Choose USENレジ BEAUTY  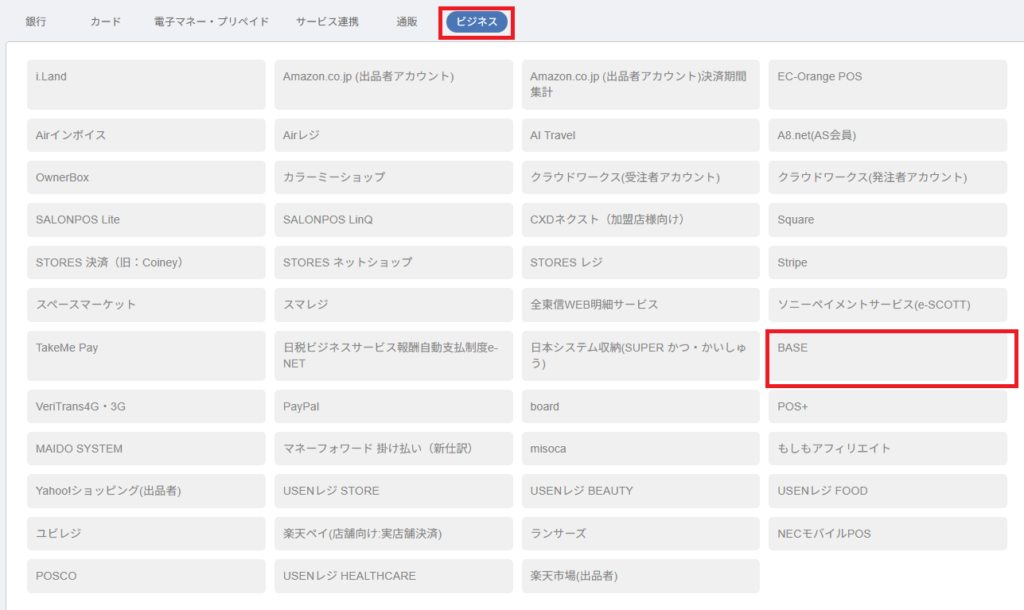(641, 491)
